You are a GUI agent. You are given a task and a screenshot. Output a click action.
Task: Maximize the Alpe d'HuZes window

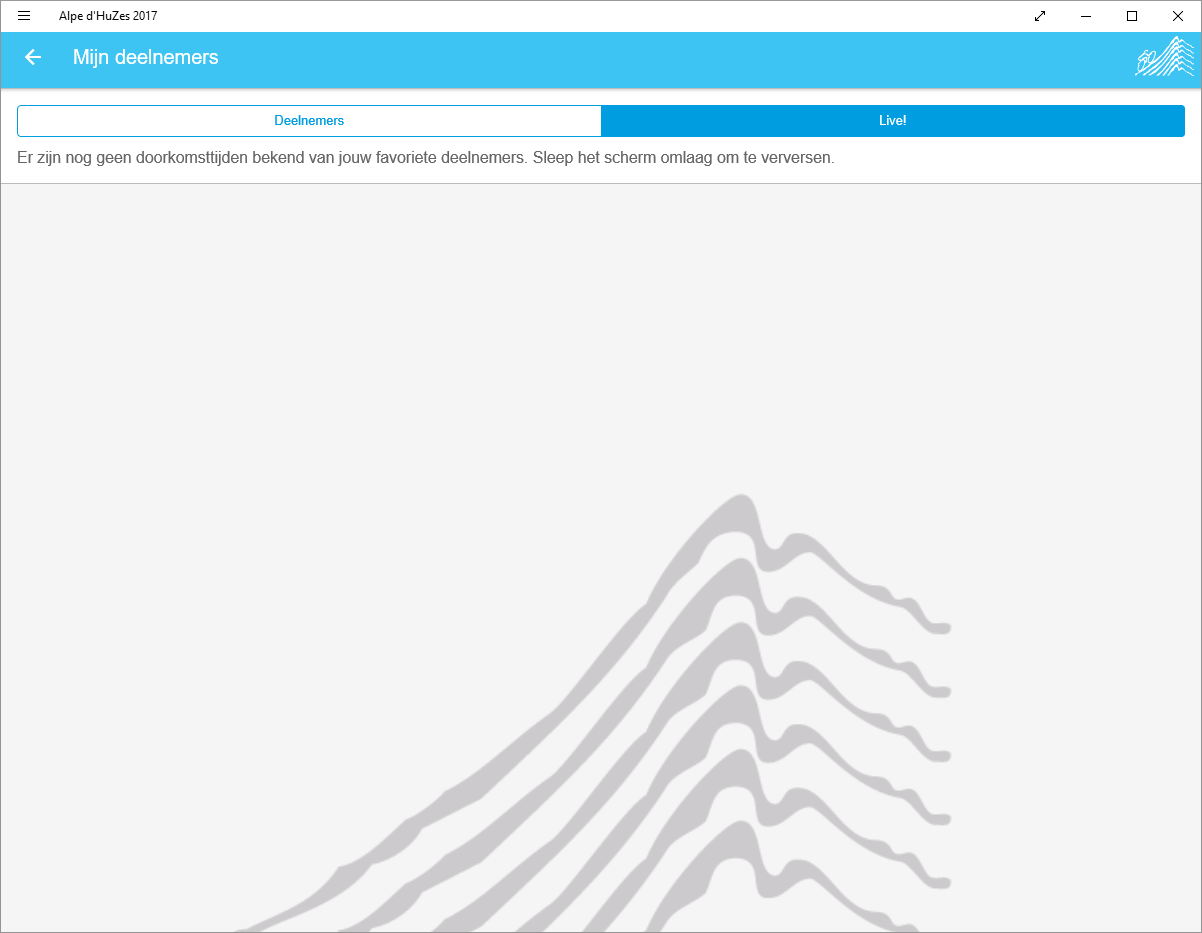click(1132, 16)
